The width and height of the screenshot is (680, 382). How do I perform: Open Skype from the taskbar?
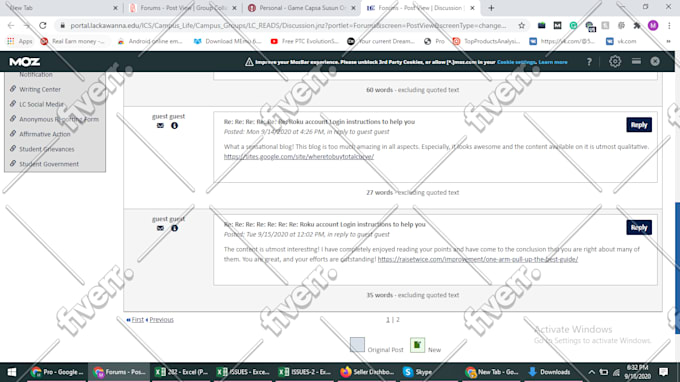pos(417,372)
